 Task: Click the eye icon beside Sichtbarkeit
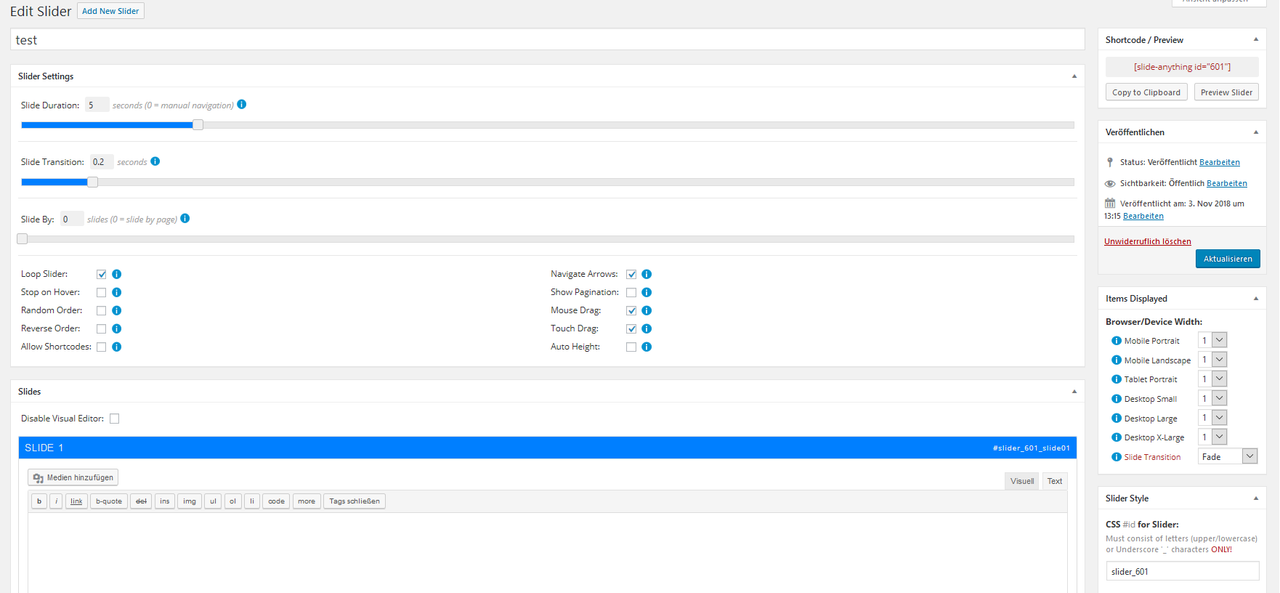(1110, 184)
